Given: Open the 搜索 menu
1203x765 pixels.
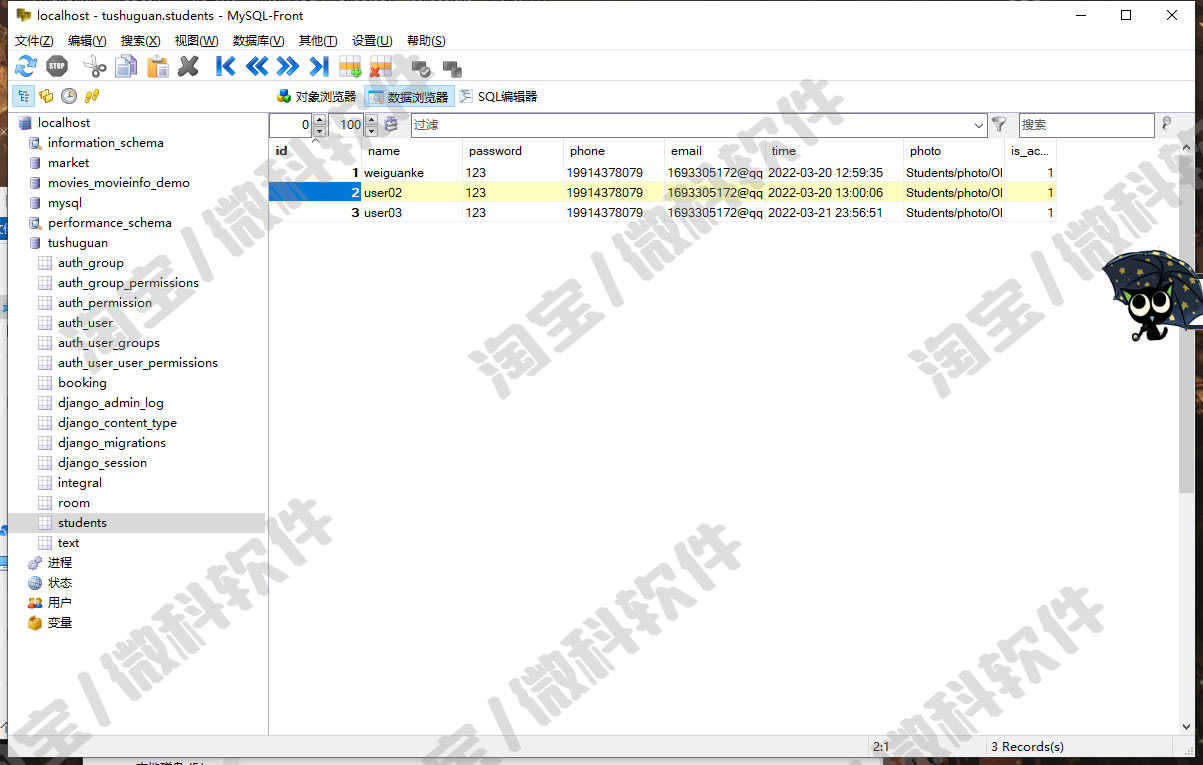Looking at the screenshot, I should pos(140,40).
